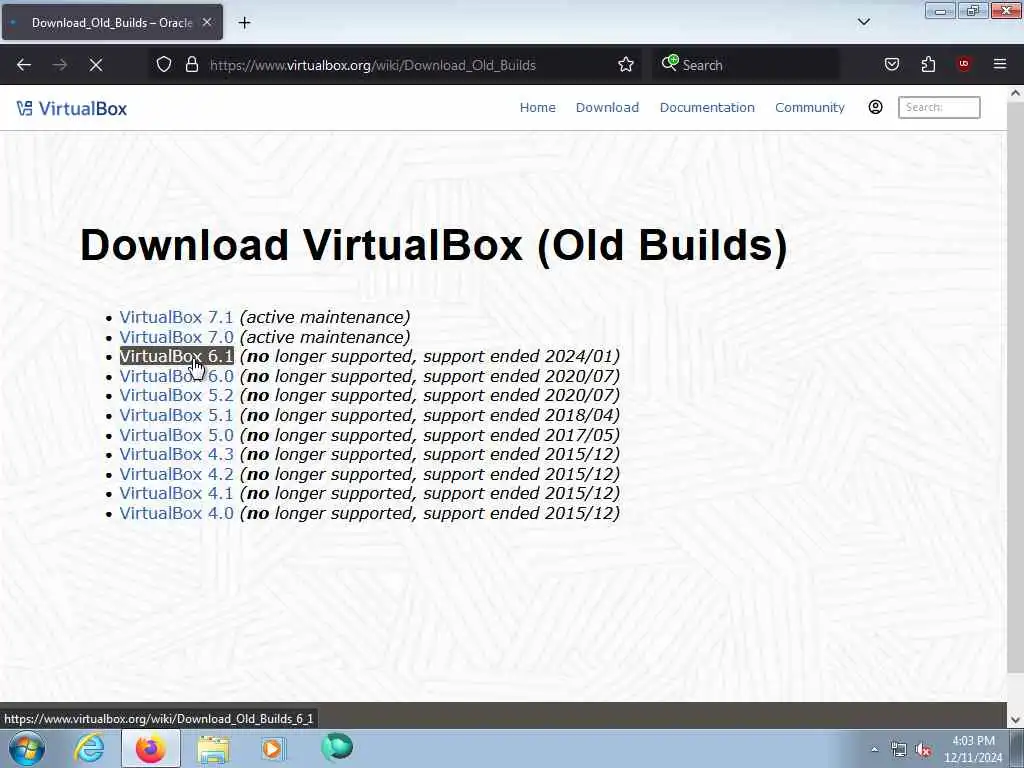The image size is (1024, 768).
Task: Open the VirtualBox 5.1 link
Action: (176, 415)
